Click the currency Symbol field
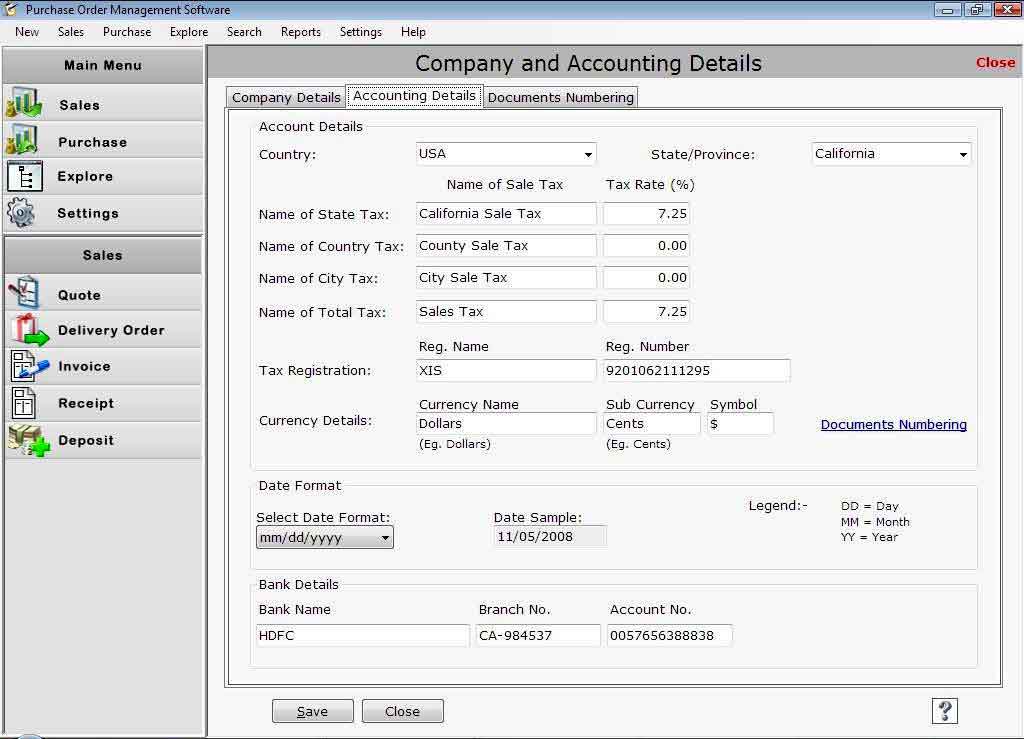Image resolution: width=1024 pixels, height=739 pixels. (740, 424)
